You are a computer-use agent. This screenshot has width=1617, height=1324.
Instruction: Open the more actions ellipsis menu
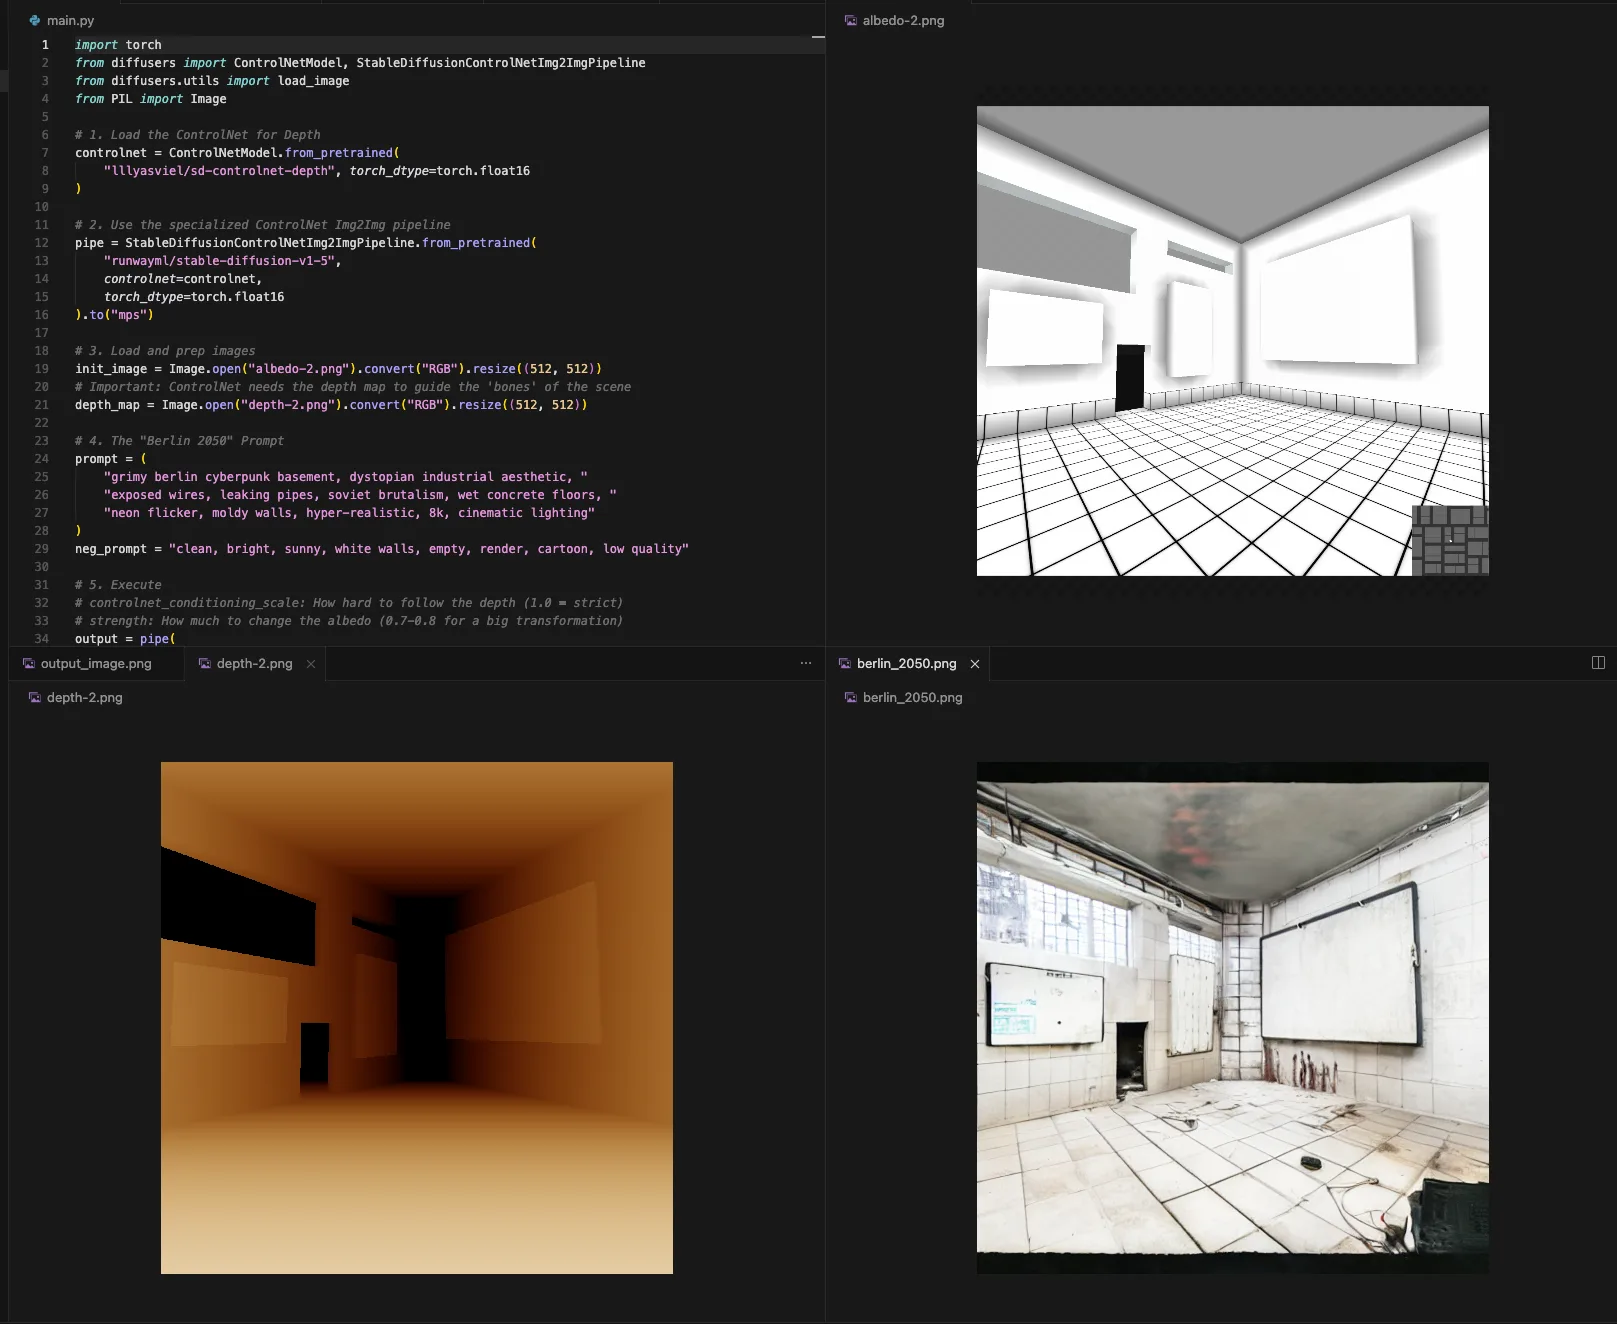[806, 663]
